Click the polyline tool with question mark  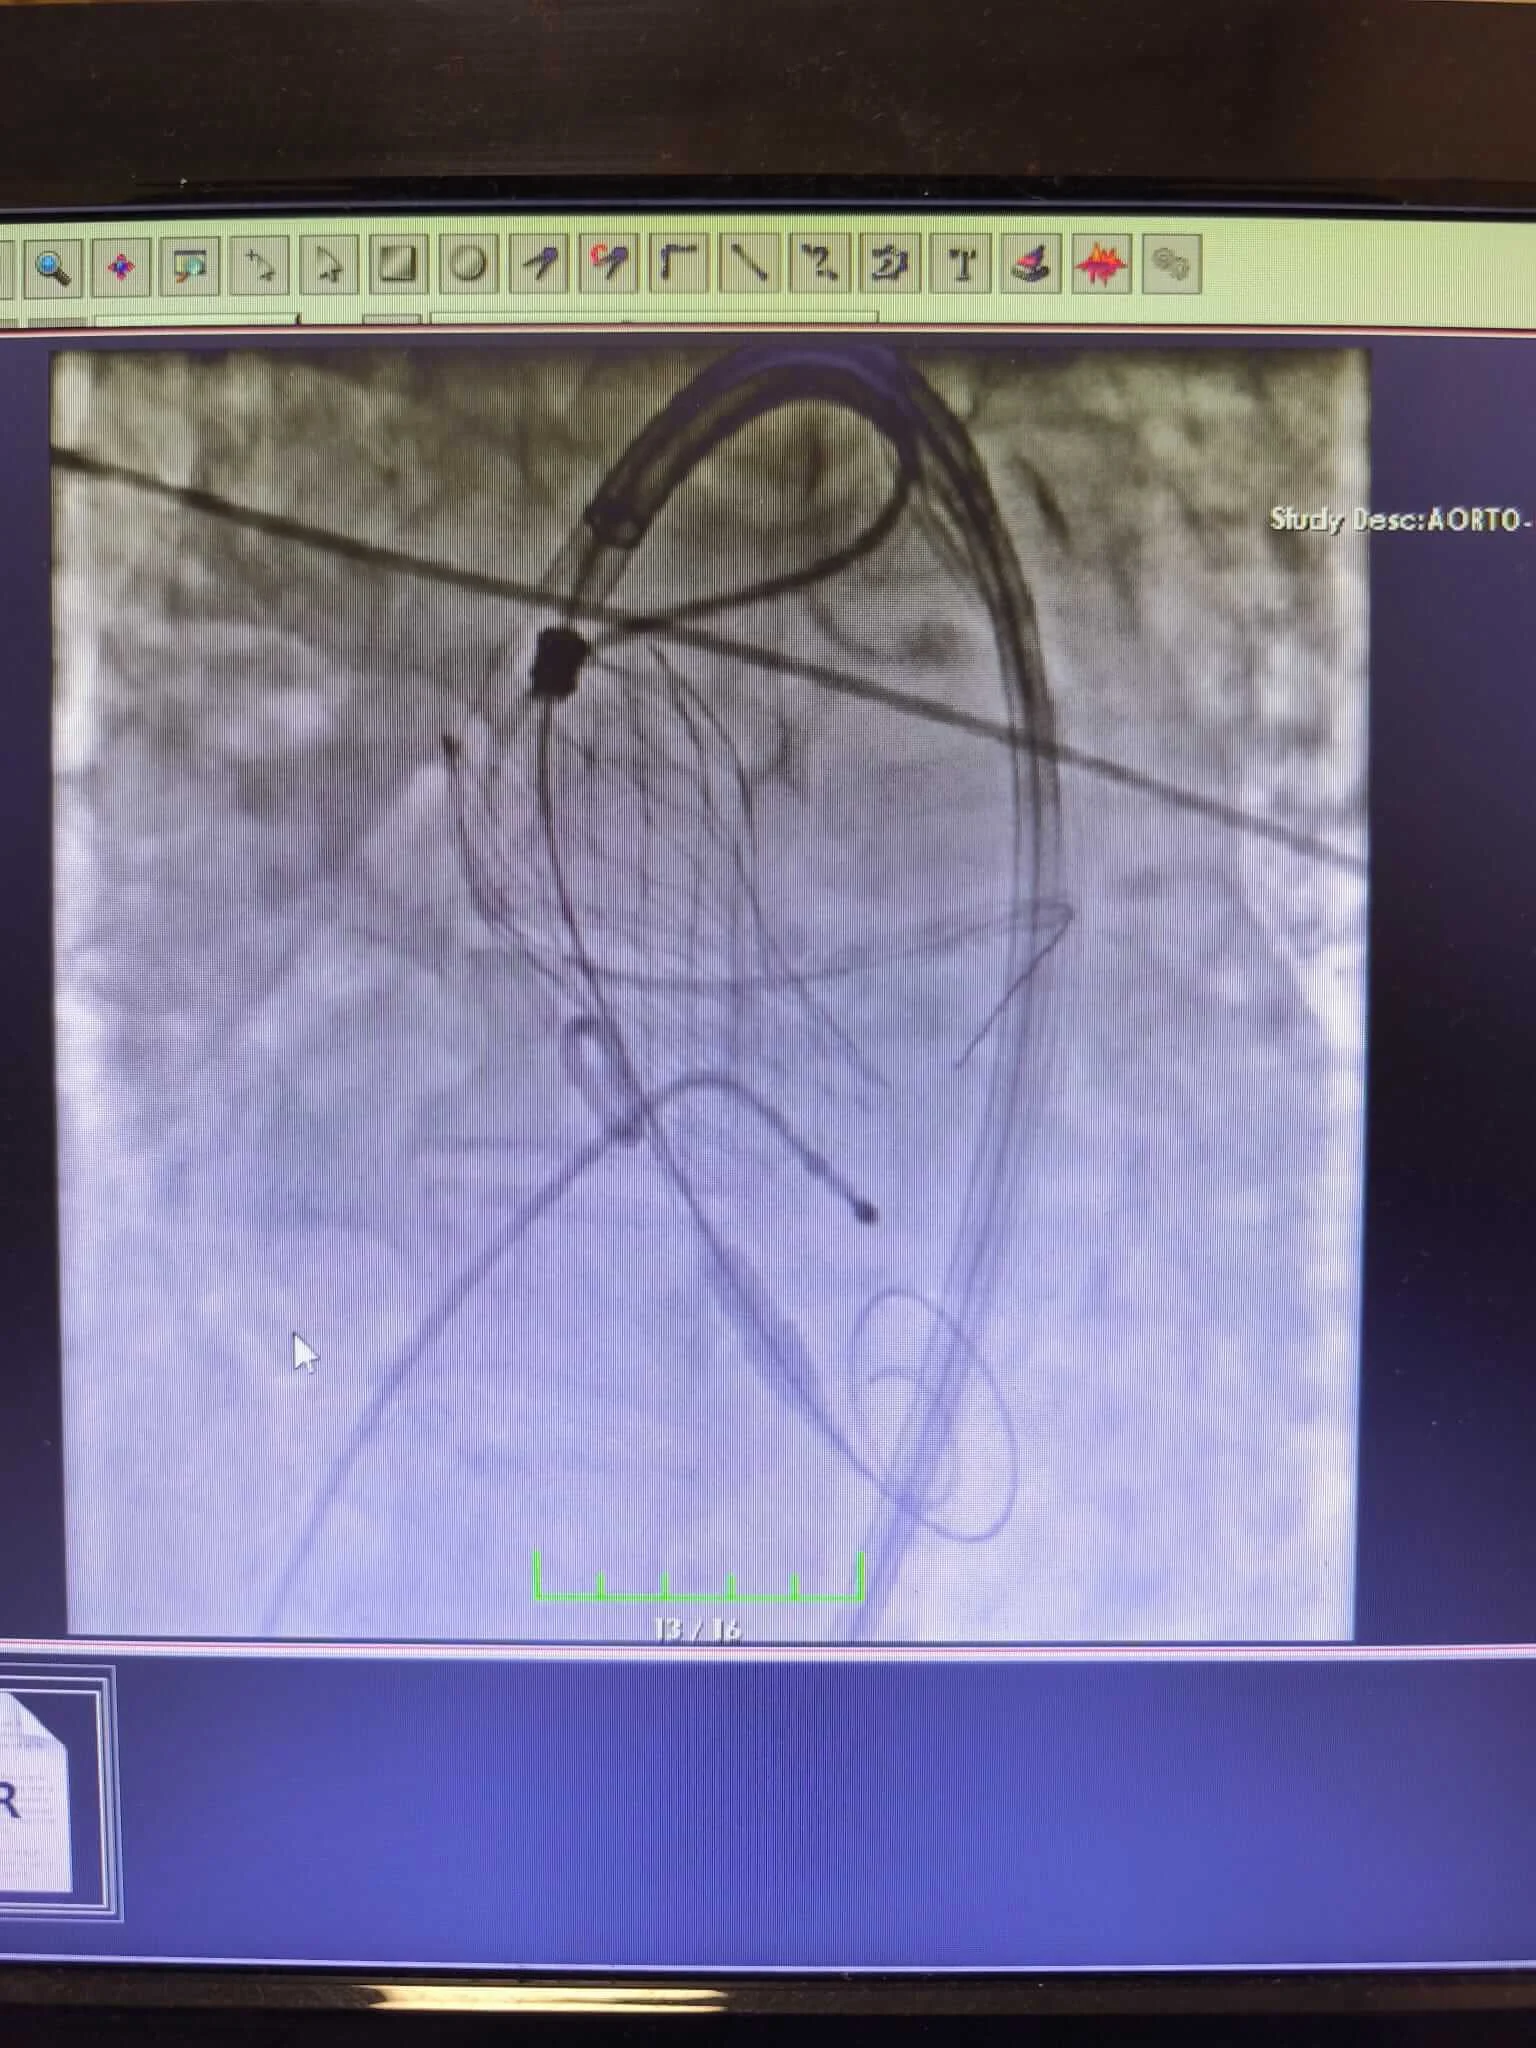pyautogui.click(x=820, y=264)
